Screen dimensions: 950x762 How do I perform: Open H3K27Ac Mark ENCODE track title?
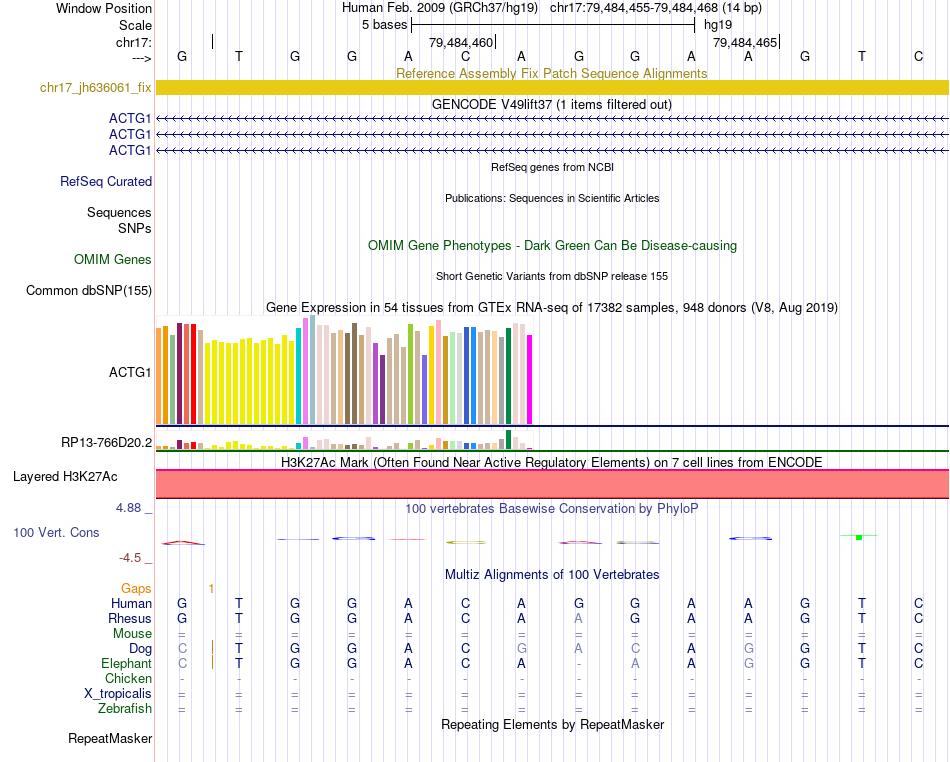click(552, 462)
